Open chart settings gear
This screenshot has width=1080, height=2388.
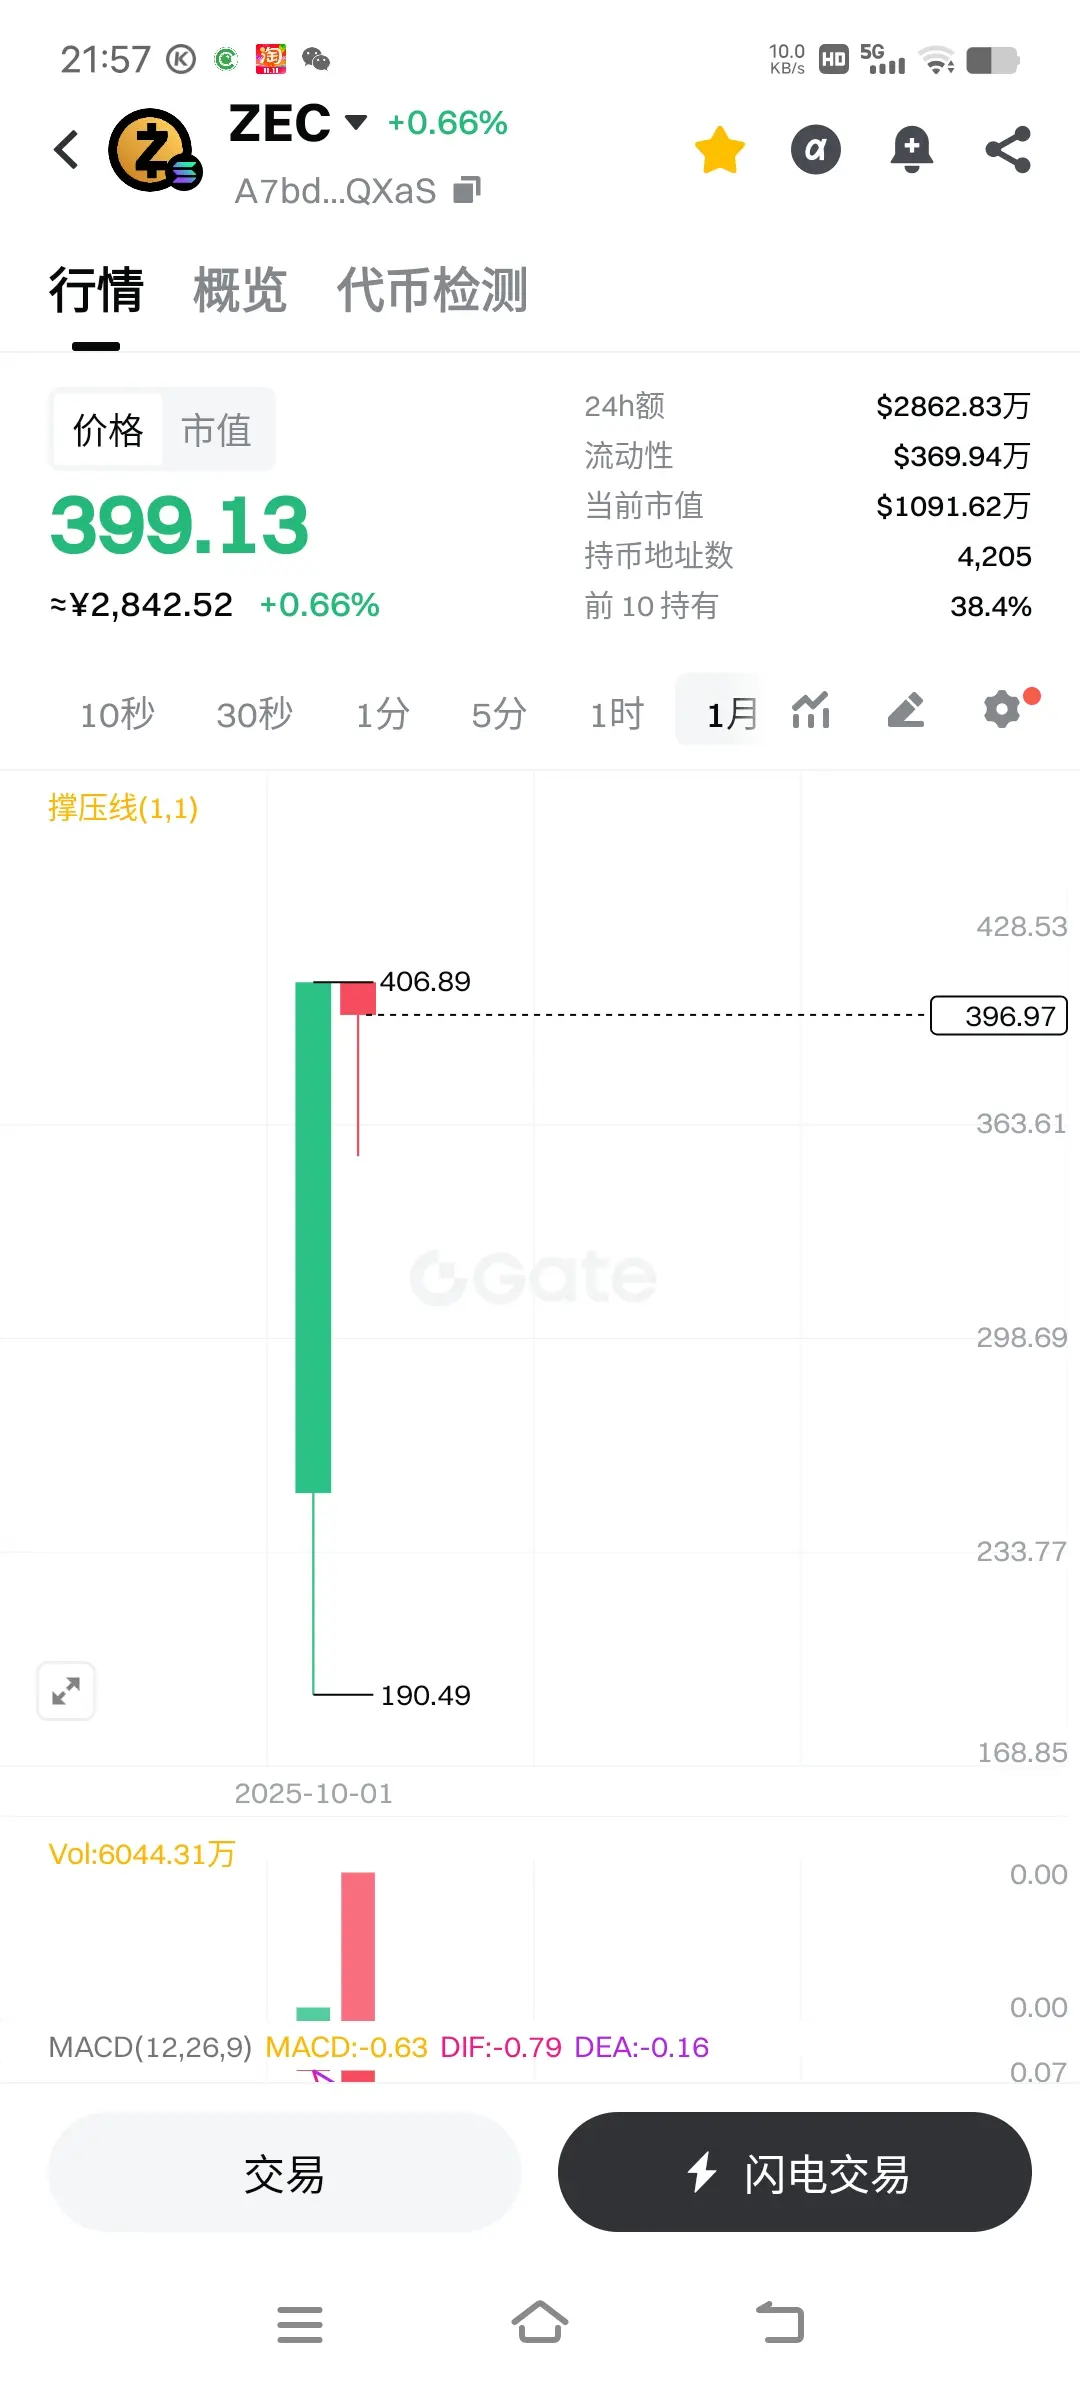pos(1002,710)
